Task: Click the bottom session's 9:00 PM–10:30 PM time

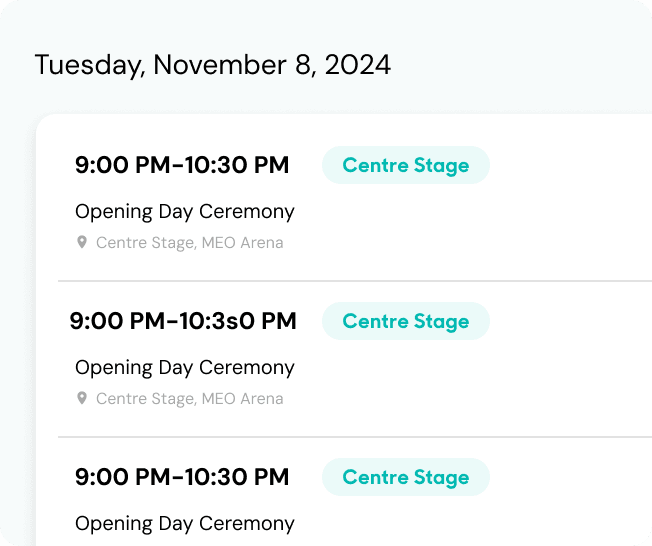Action: pyautogui.click(x=182, y=477)
